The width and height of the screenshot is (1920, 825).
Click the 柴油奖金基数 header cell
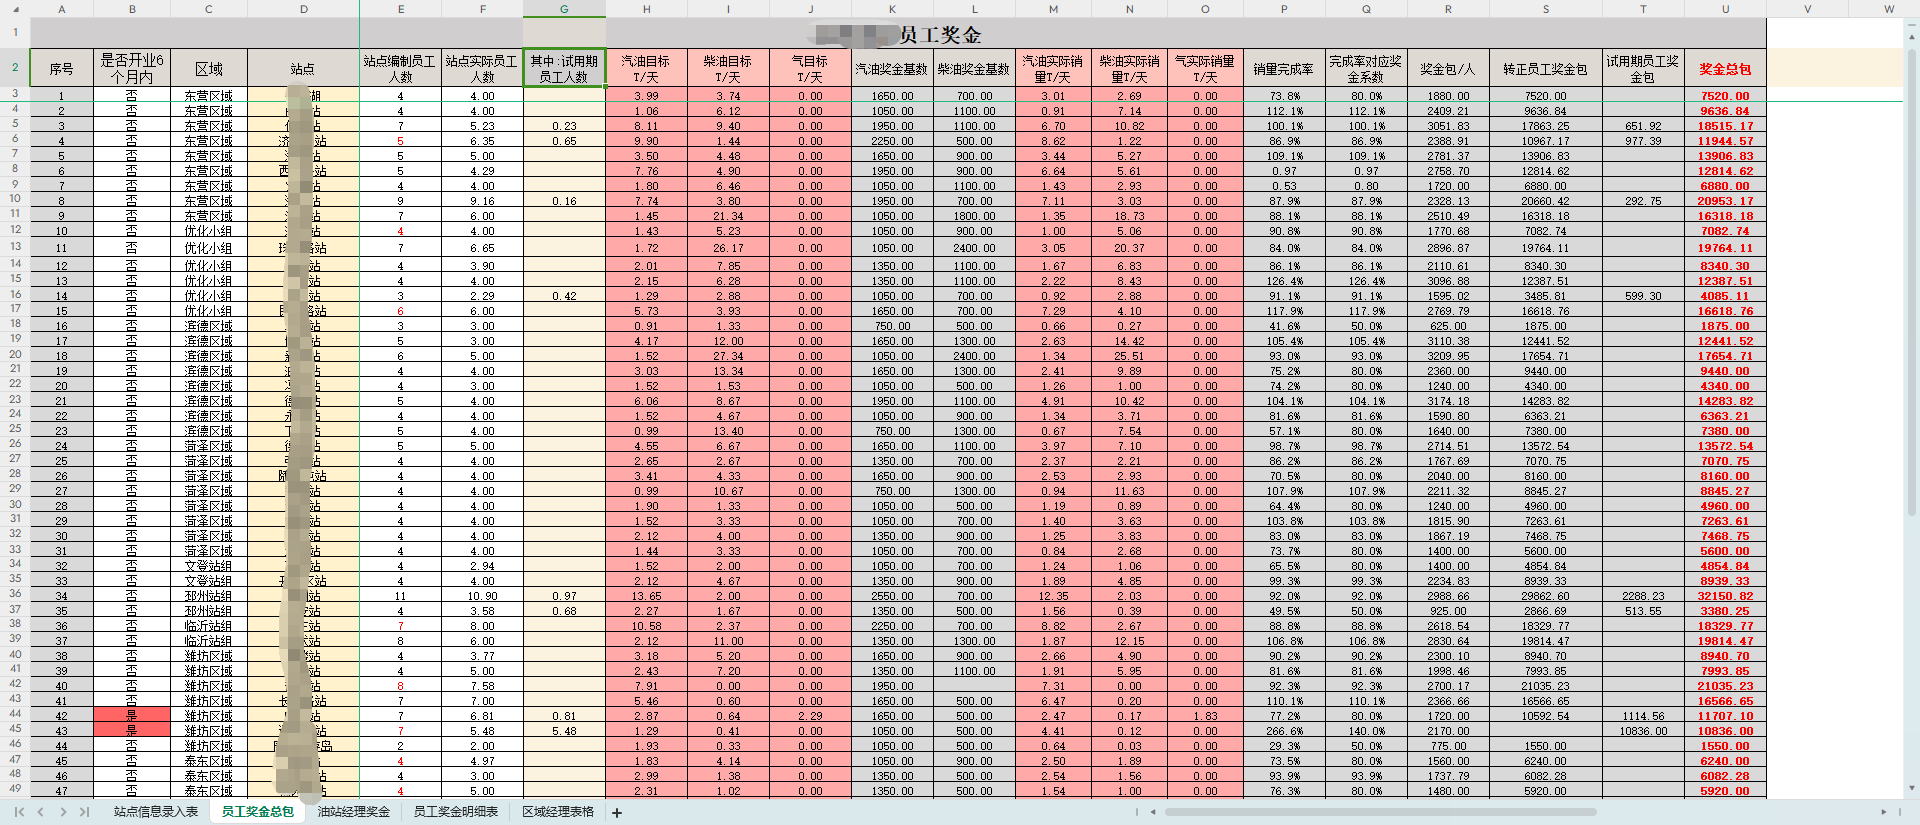[974, 69]
